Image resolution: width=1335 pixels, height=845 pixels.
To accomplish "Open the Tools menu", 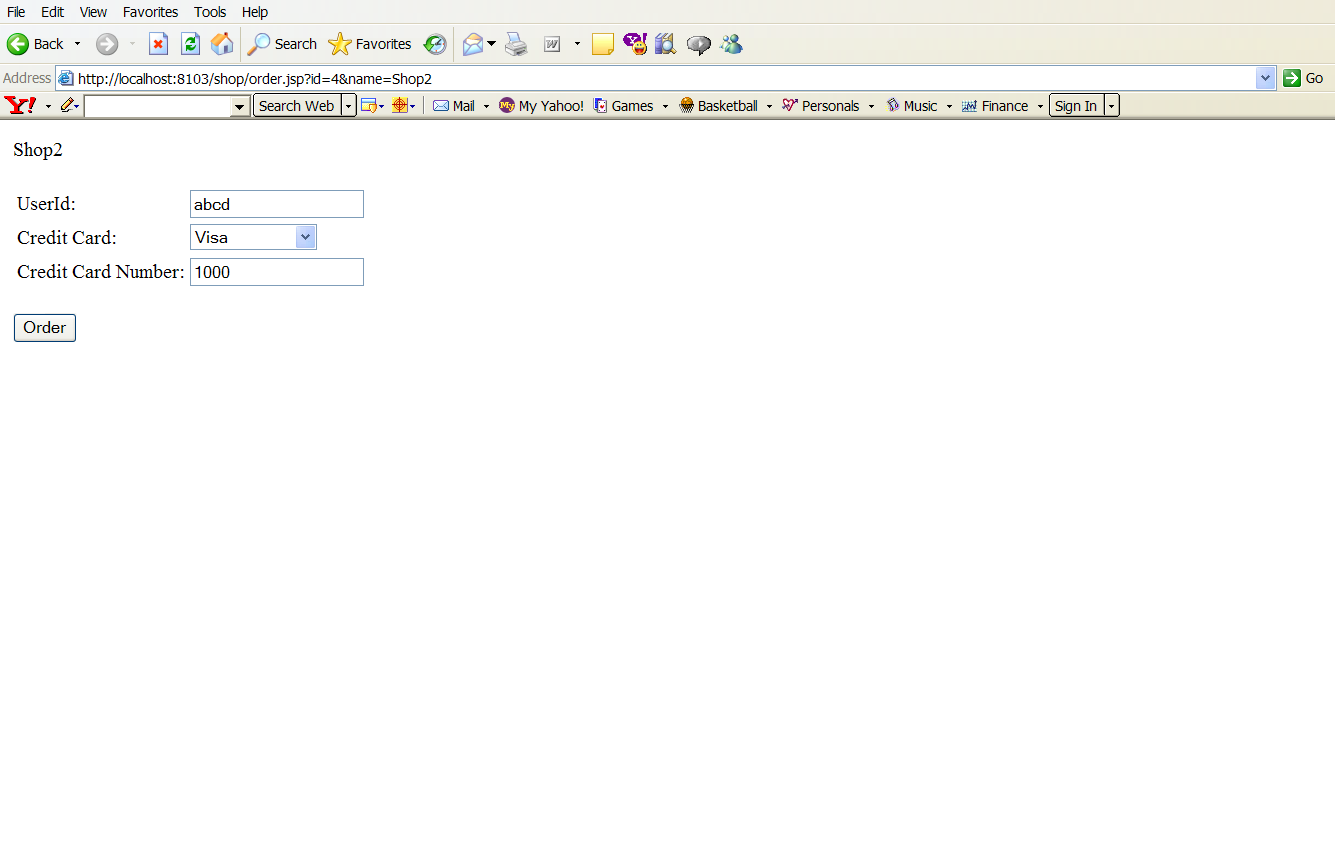I will click(210, 12).
